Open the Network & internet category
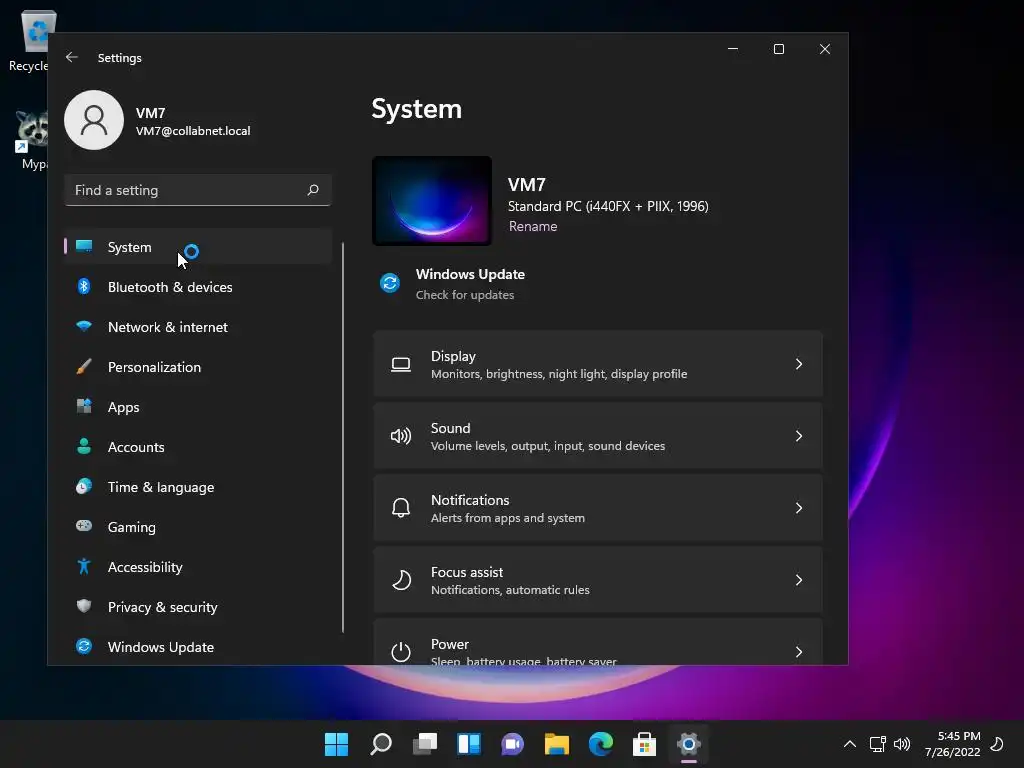 [199, 327]
